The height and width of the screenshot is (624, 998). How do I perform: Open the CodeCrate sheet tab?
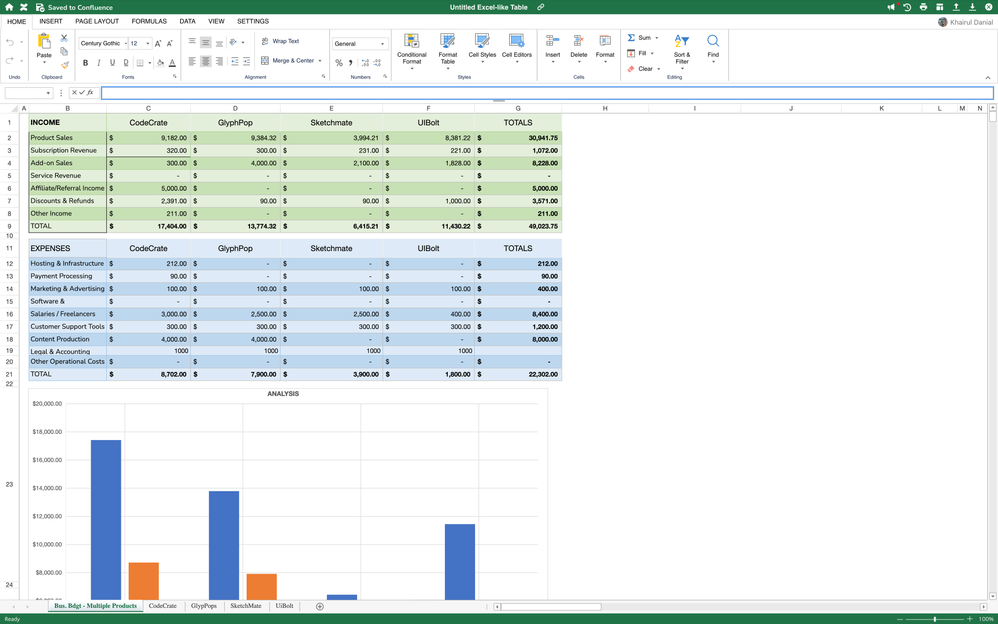pos(163,606)
